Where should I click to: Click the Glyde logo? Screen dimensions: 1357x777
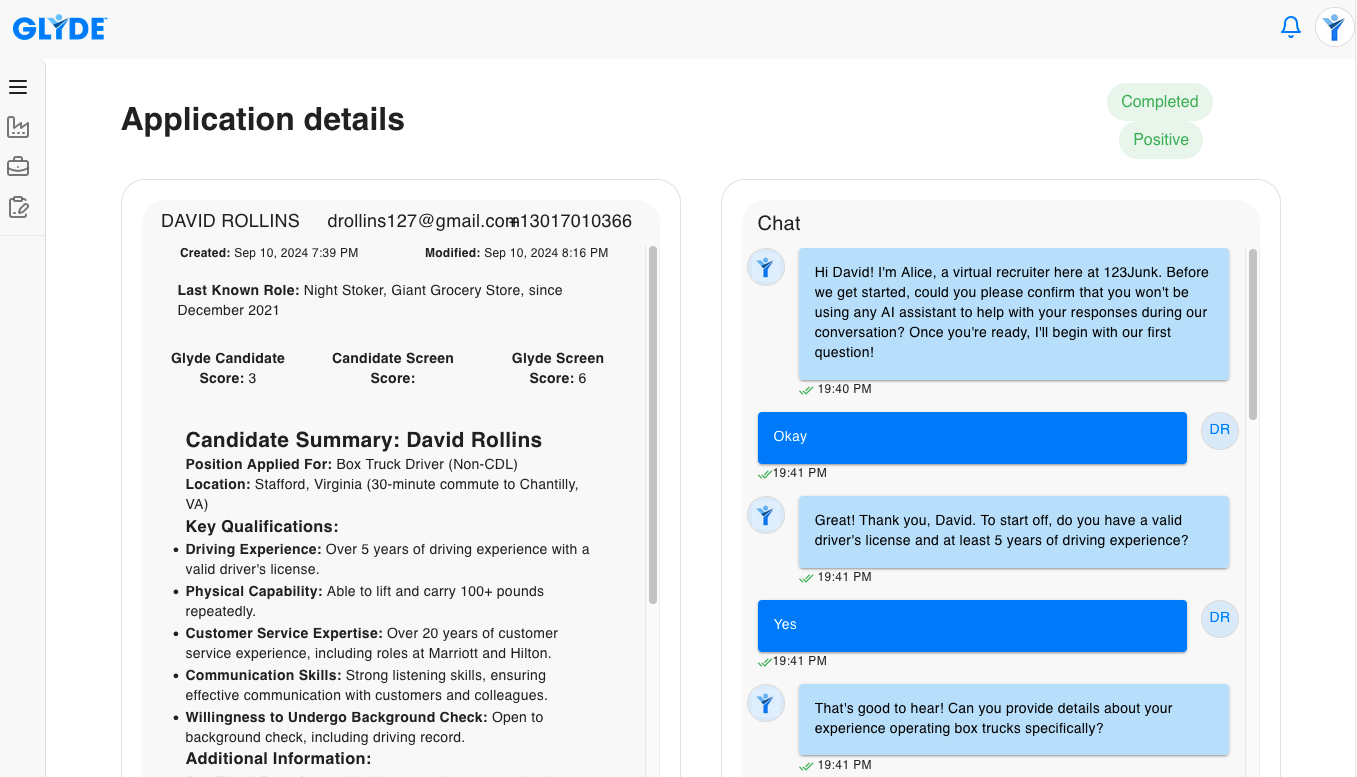pos(60,29)
